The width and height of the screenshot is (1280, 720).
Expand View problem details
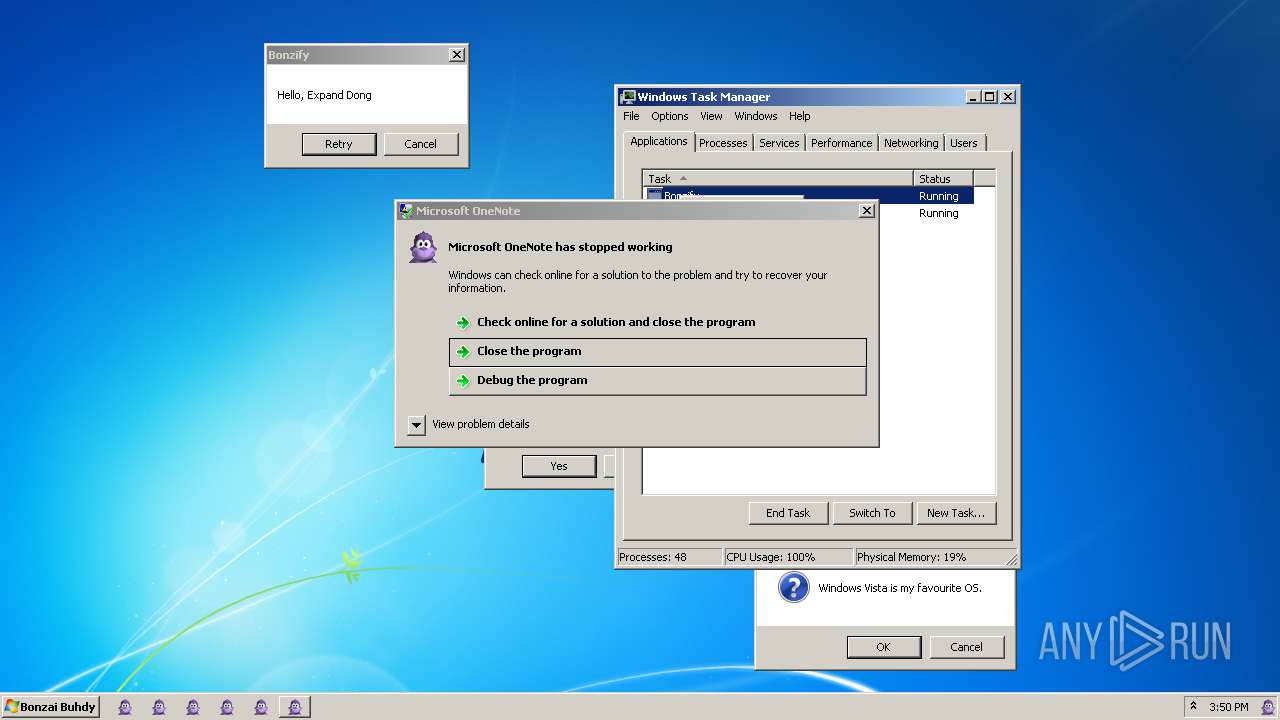[416, 425]
